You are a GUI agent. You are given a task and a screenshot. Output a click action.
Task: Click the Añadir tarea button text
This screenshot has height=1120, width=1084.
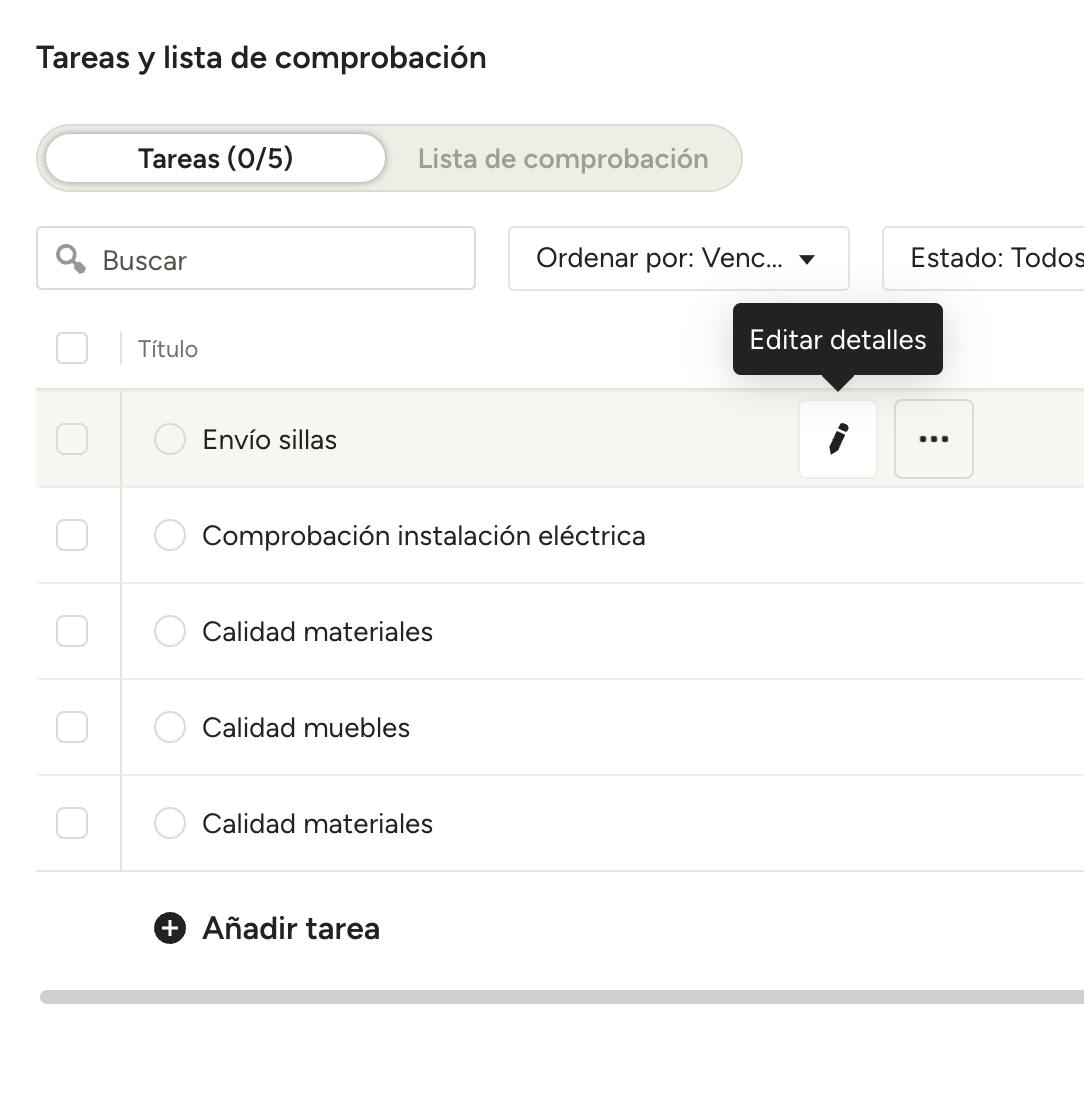pos(290,928)
